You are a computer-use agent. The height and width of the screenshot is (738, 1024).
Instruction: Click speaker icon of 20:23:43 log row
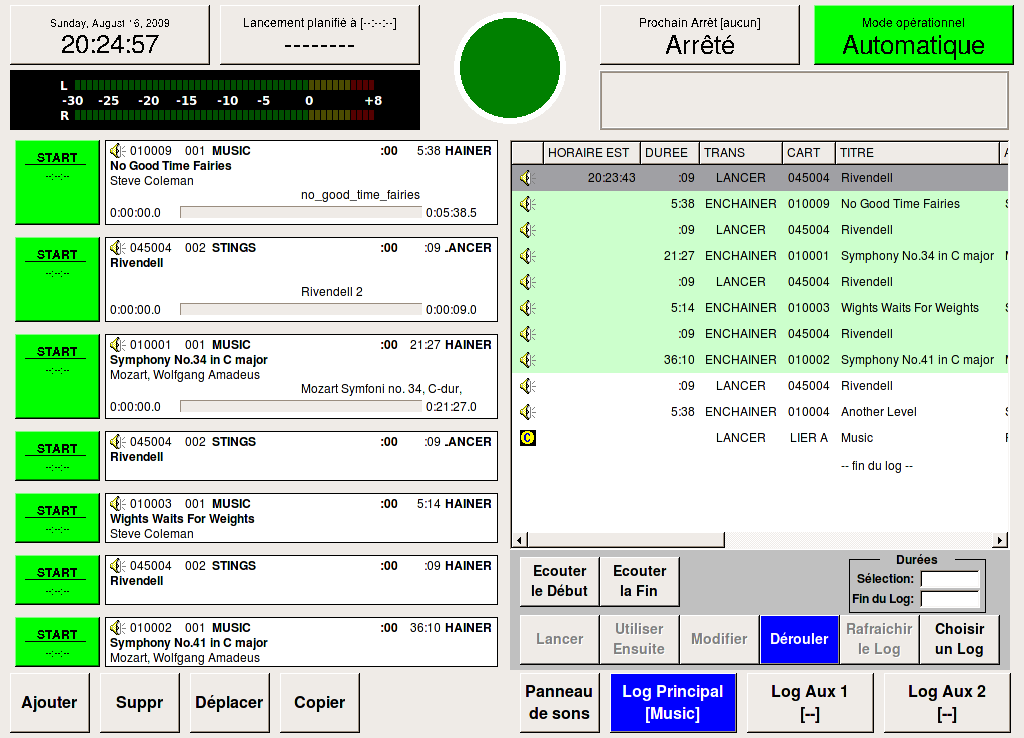[x=527, y=178]
